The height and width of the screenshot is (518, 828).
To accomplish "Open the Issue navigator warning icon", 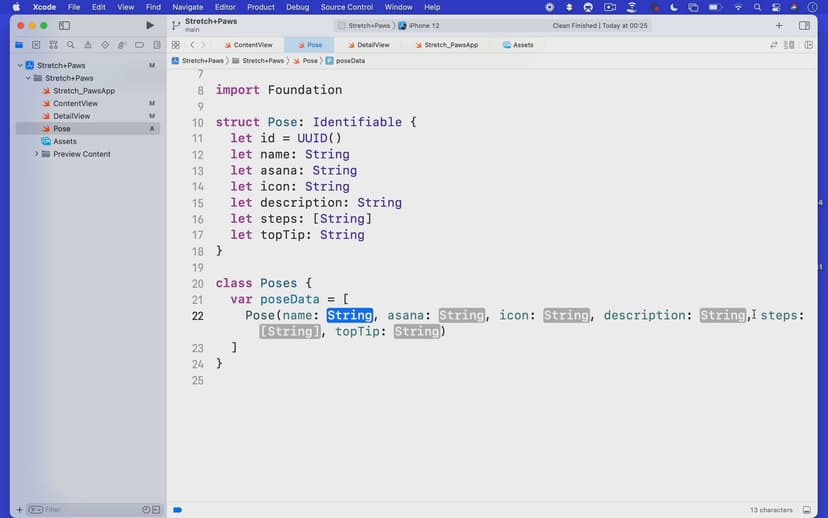I will 88,45.
